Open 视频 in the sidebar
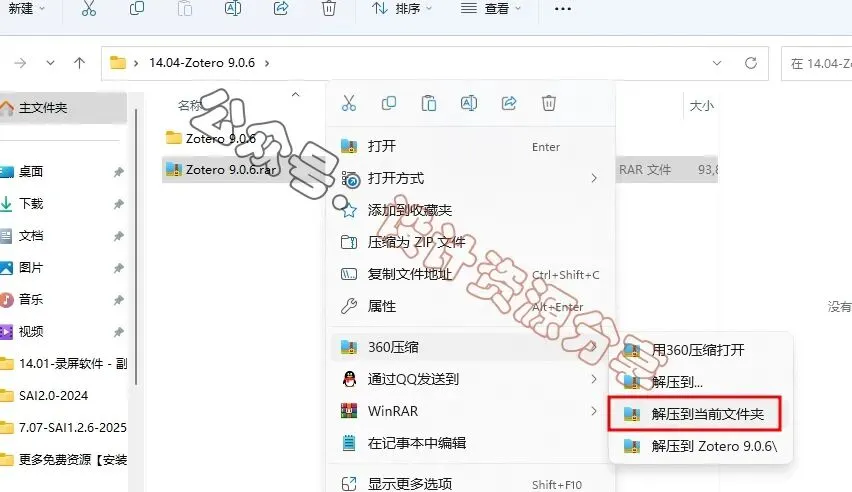Image resolution: width=852 pixels, height=492 pixels. [30, 332]
